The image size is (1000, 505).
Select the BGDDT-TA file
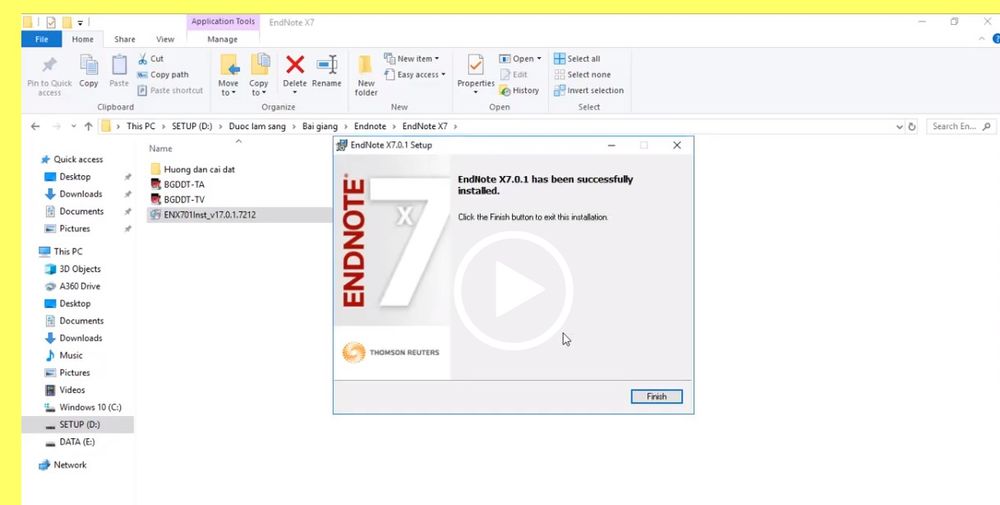click(177, 184)
